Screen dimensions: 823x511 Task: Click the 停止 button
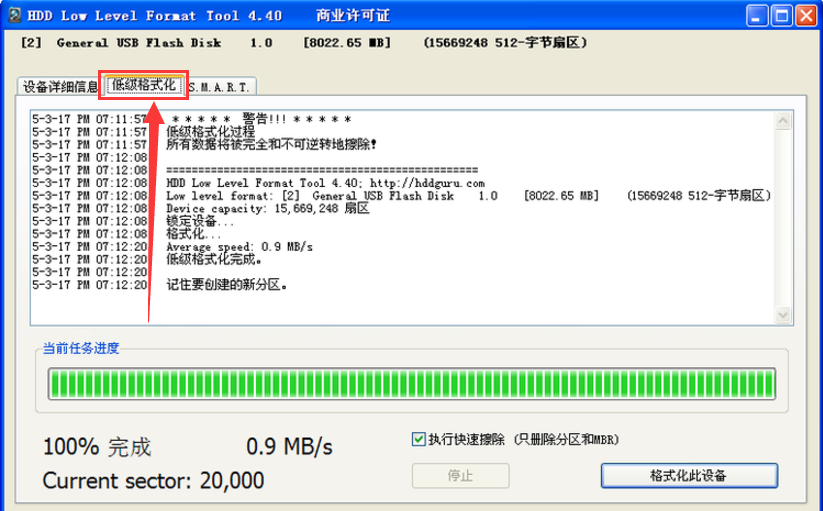click(459, 475)
